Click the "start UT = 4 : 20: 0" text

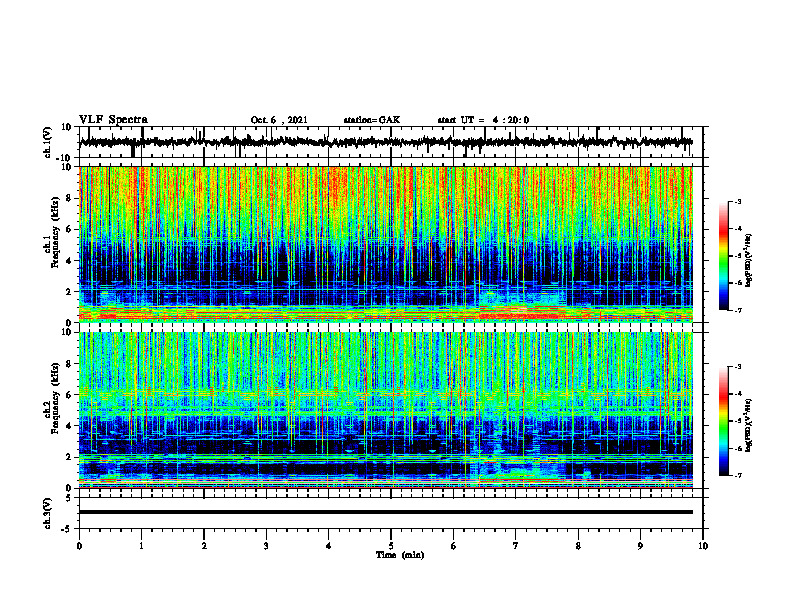pos(483,120)
